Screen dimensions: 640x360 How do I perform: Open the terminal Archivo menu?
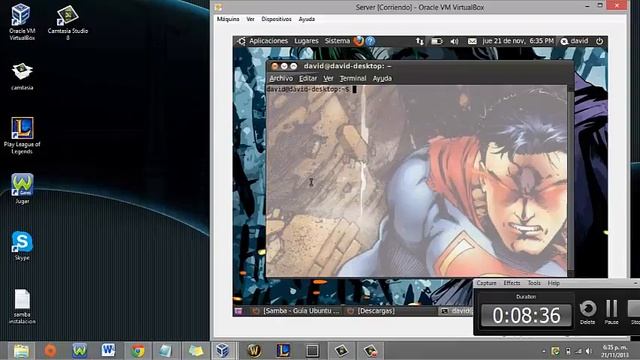[281, 78]
